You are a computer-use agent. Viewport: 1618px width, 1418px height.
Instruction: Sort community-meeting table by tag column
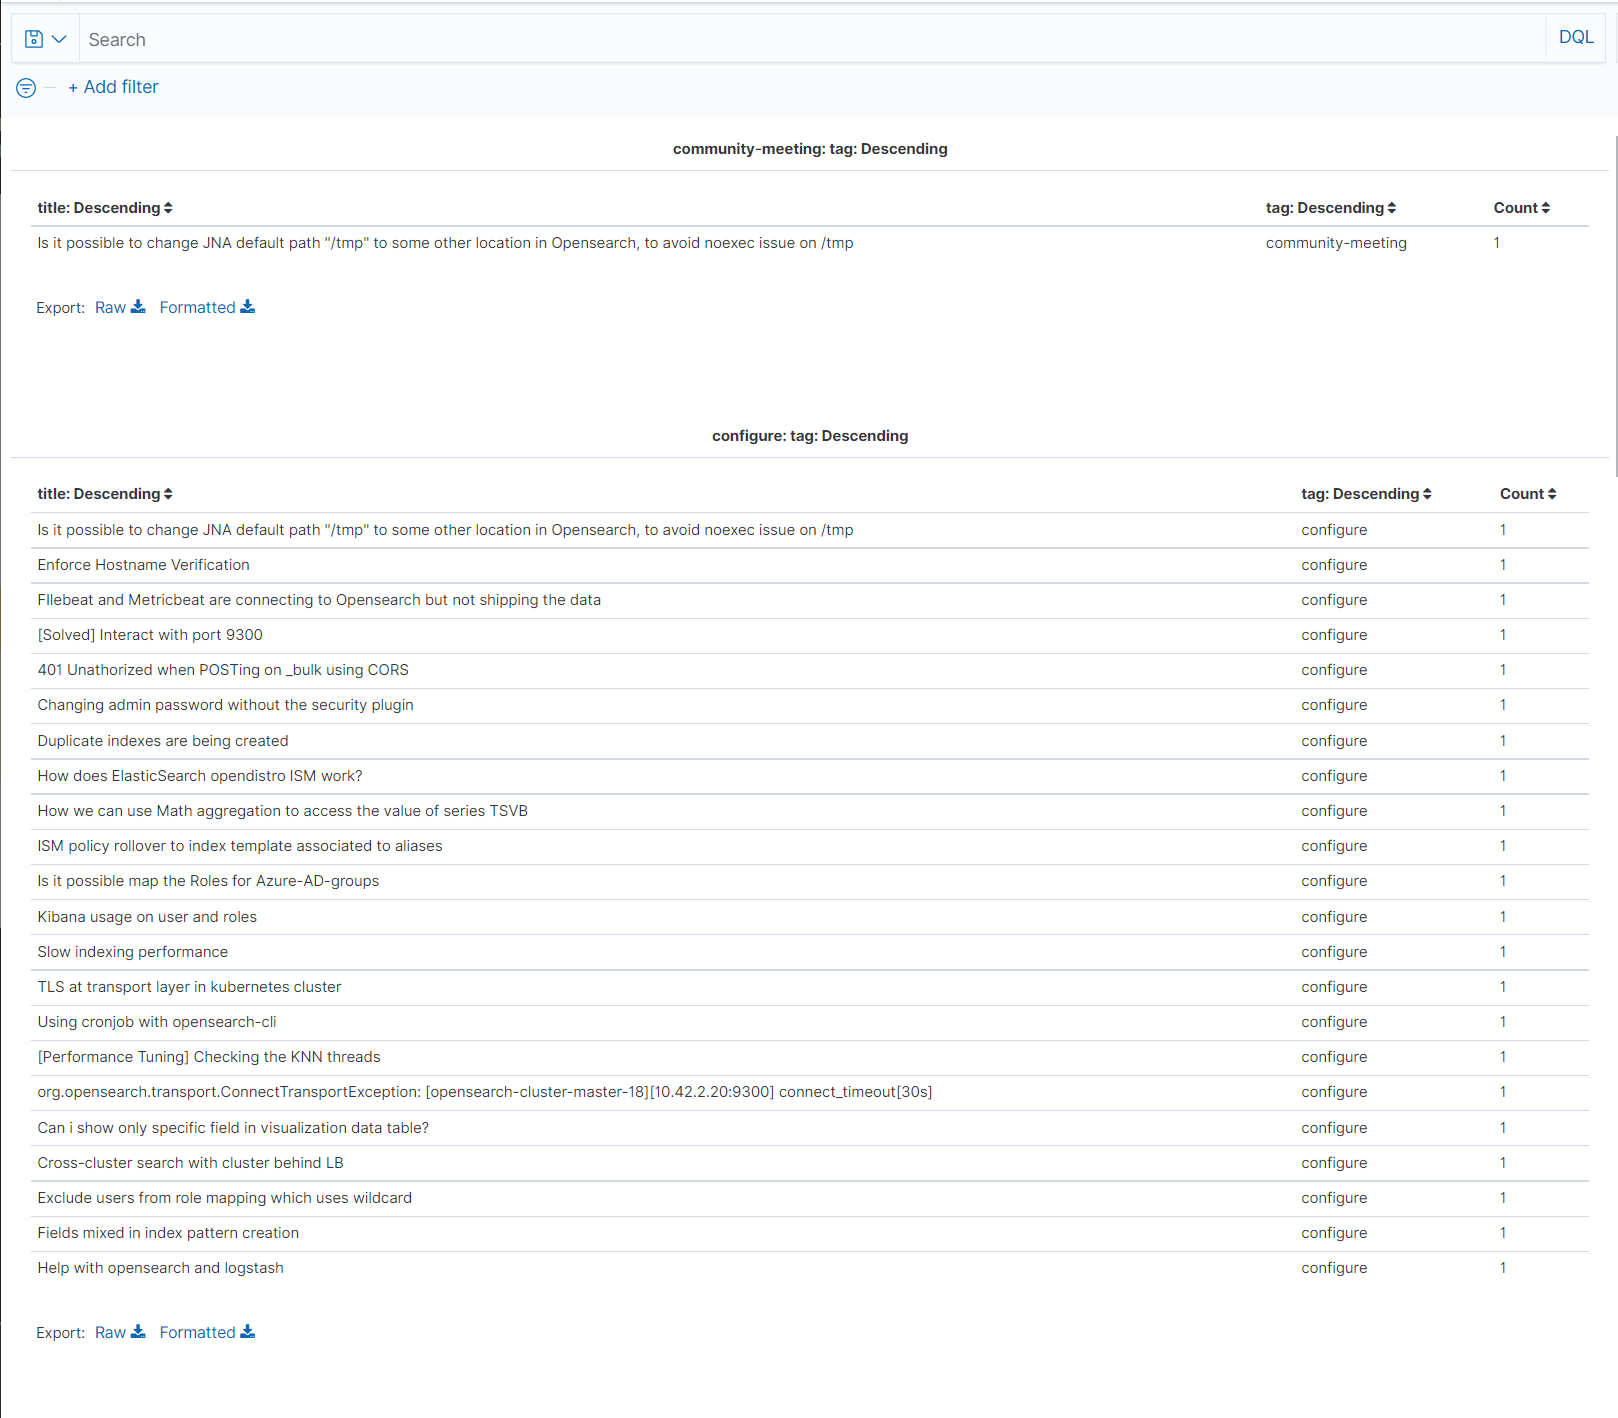1330,208
